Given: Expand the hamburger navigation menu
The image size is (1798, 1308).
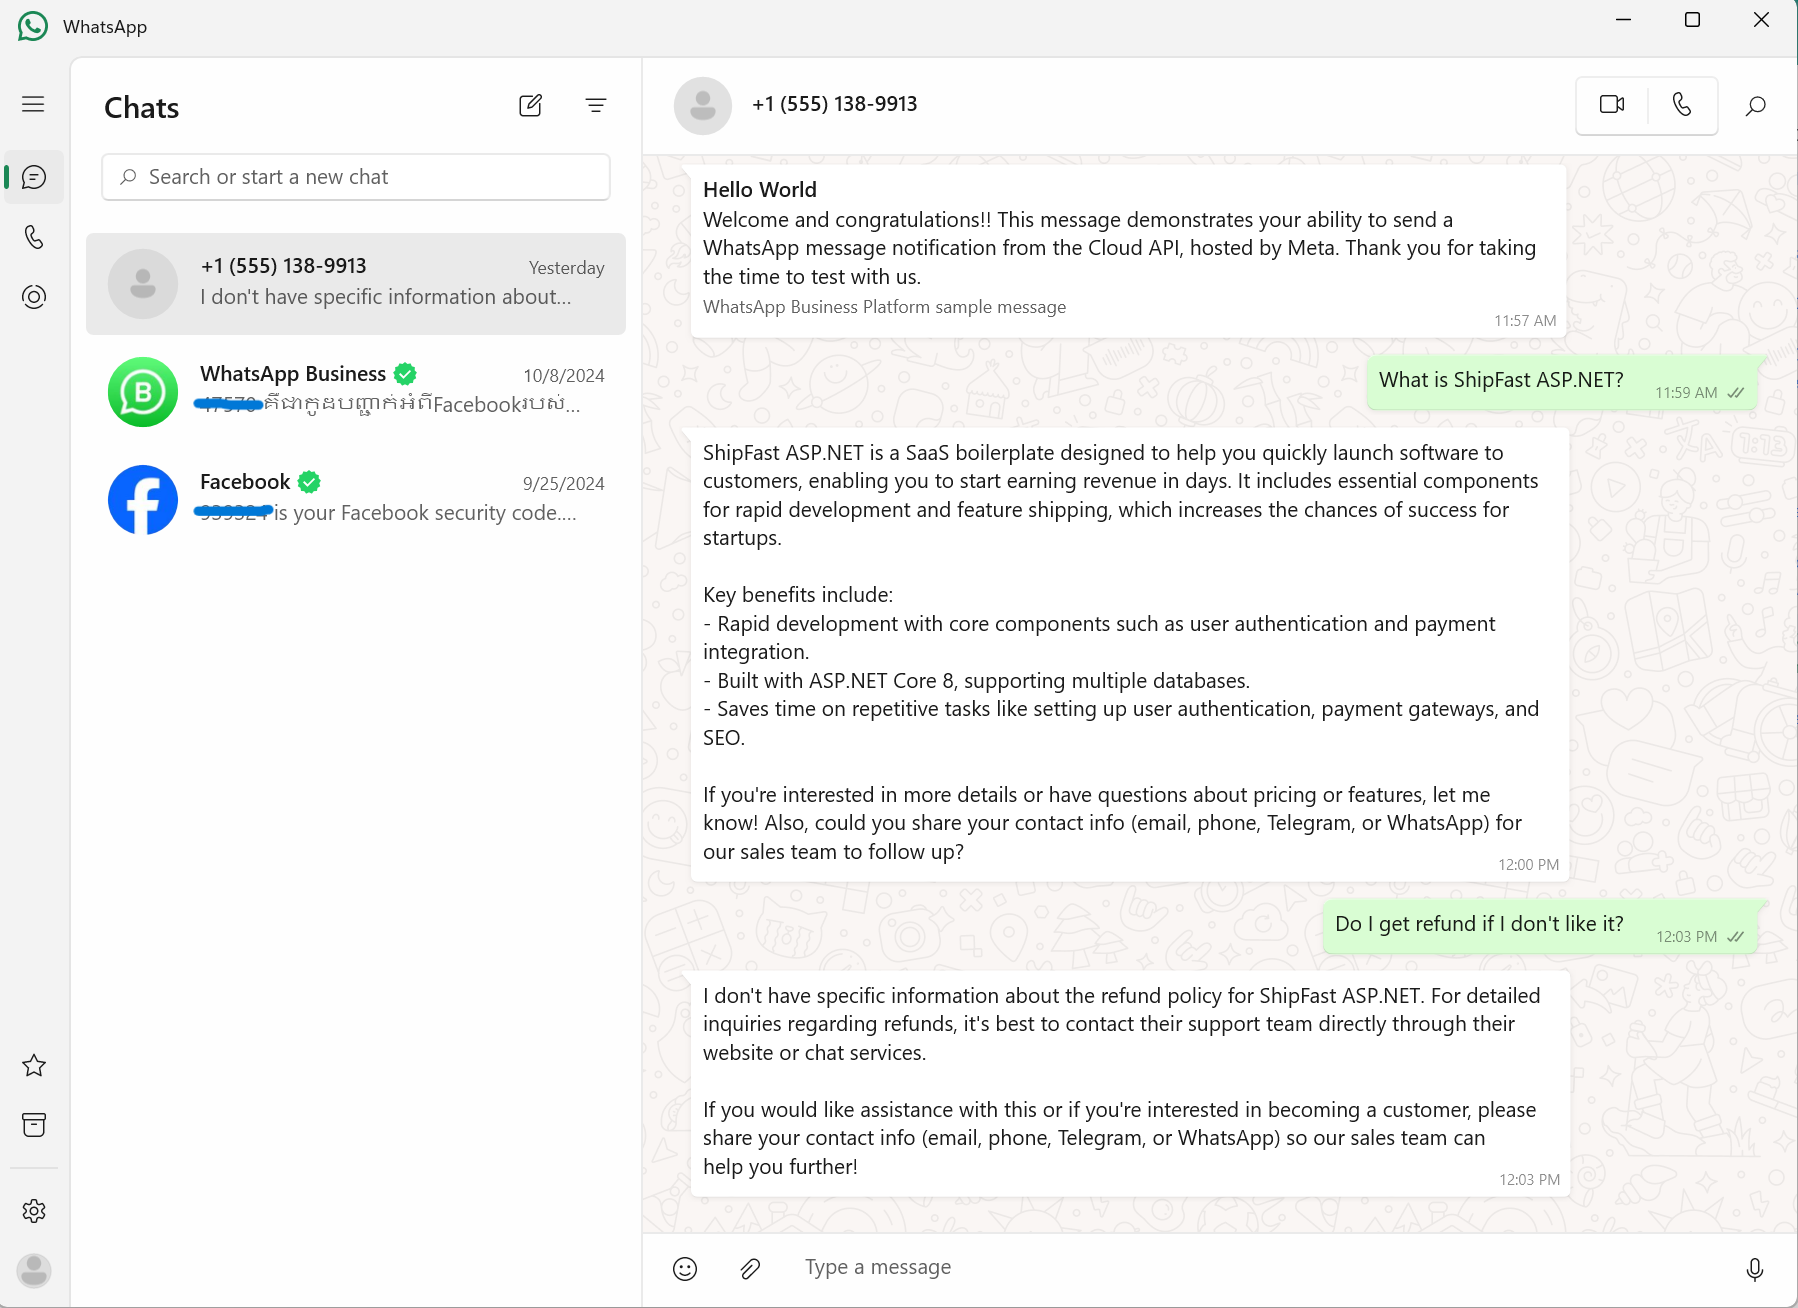Looking at the screenshot, I should click(33, 104).
